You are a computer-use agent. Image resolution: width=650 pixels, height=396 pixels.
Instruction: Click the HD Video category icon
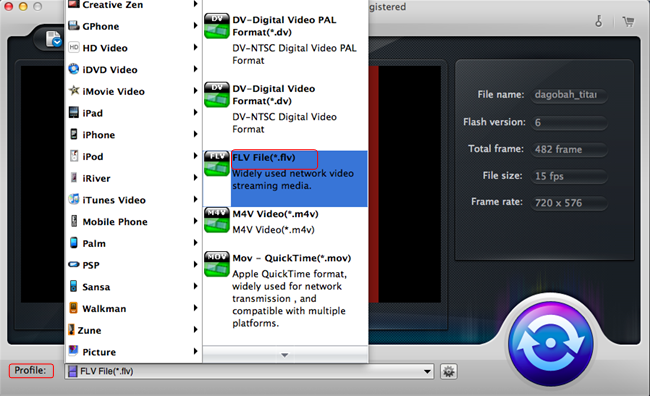74,47
